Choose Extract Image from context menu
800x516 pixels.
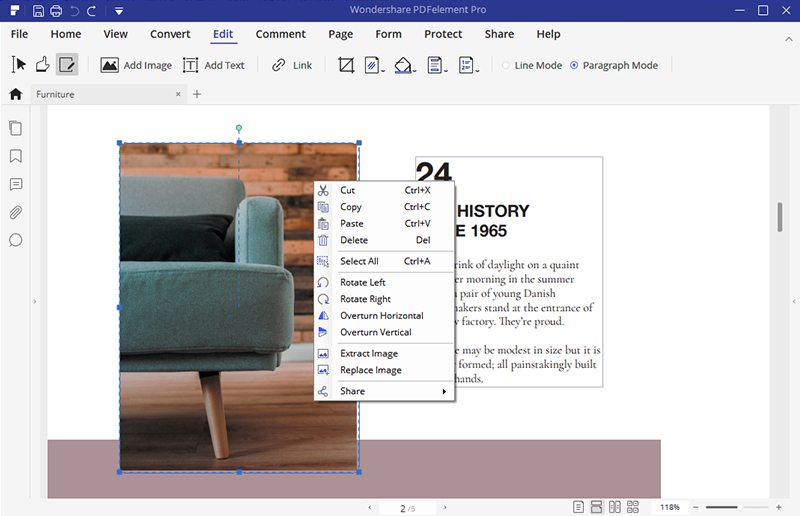coord(384,353)
